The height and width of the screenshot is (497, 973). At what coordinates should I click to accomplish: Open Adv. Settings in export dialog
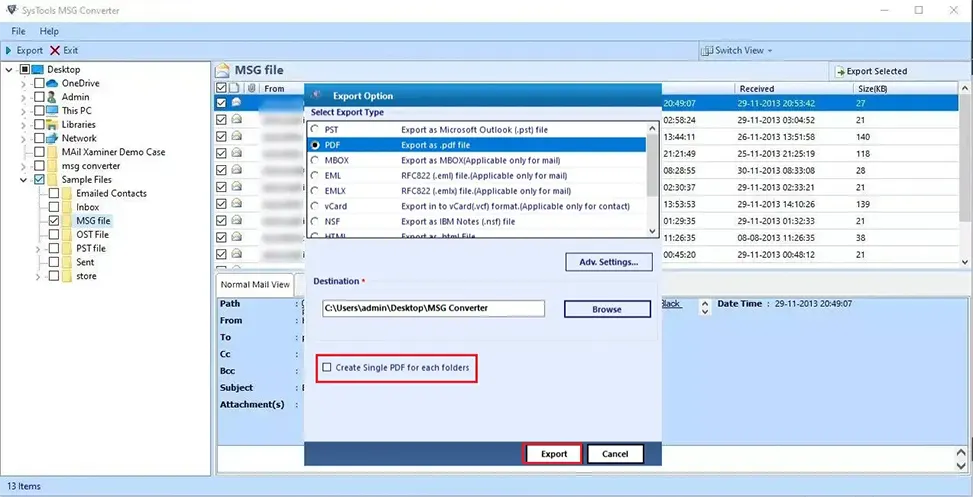(x=609, y=262)
